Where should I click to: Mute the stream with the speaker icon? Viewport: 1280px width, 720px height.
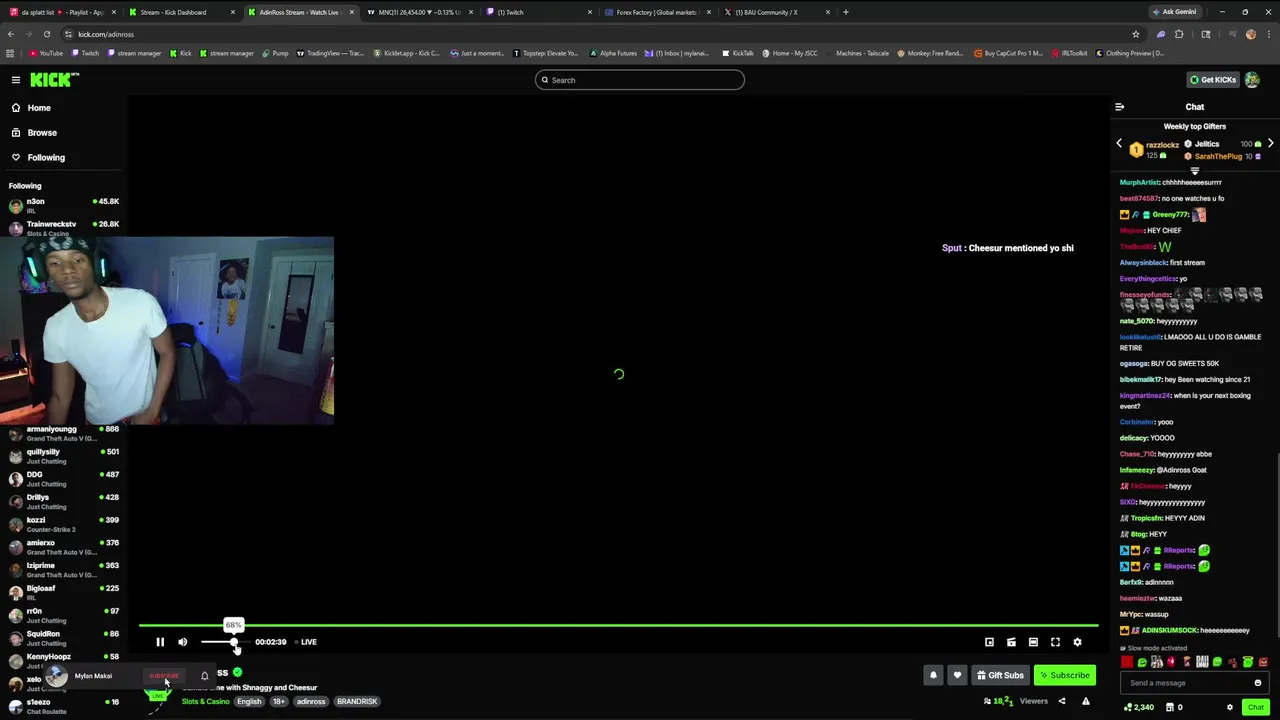pyautogui.click(x=182, y=642)
